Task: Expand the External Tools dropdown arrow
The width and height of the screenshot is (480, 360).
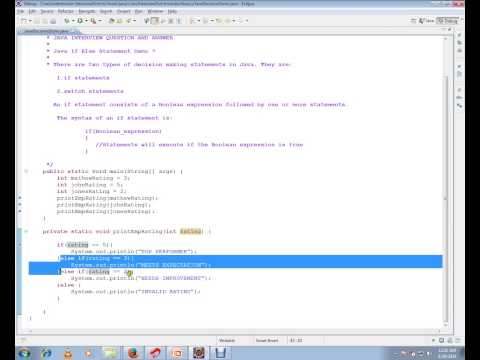Action: [100, 21]
